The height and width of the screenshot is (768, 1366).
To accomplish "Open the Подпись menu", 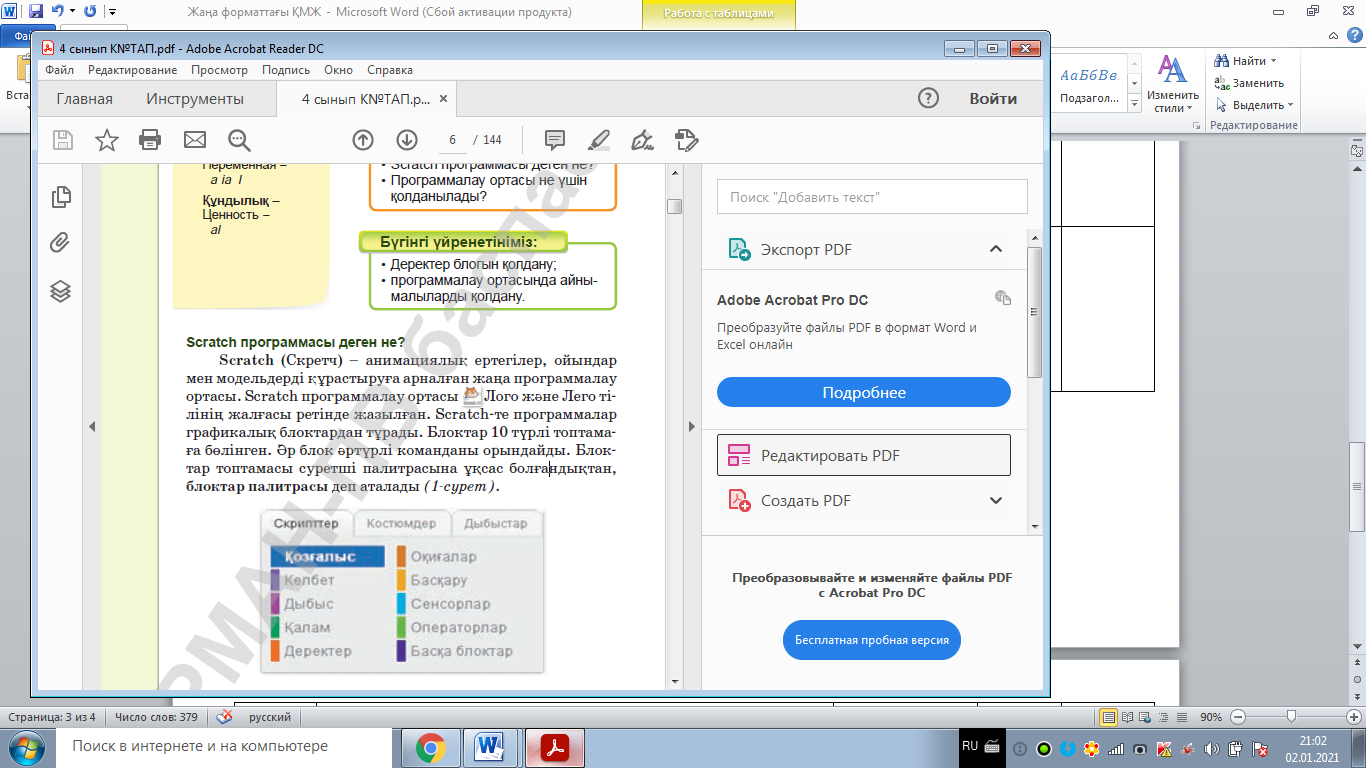I will click(x=286, y=70).
